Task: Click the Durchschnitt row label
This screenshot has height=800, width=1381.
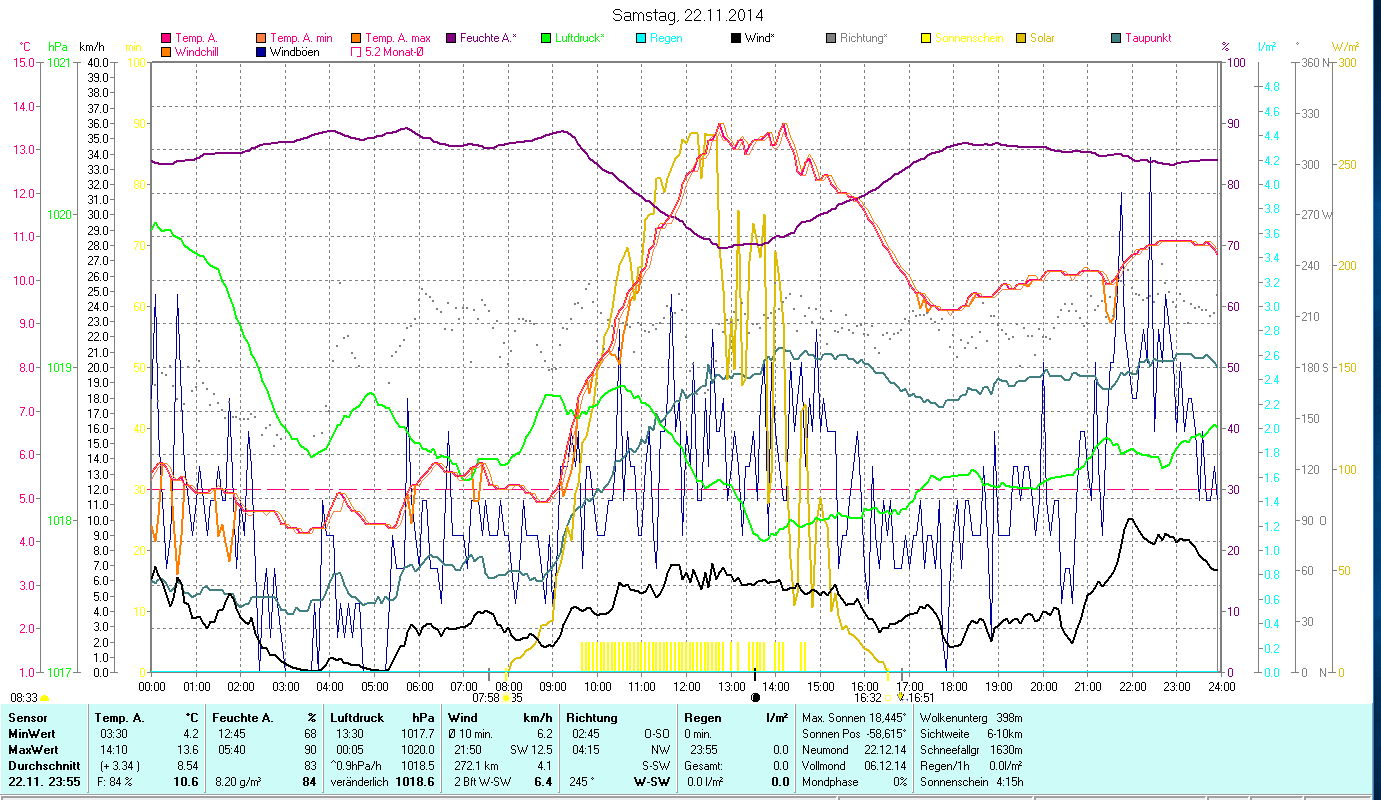Action: click(x=42, y=765)
